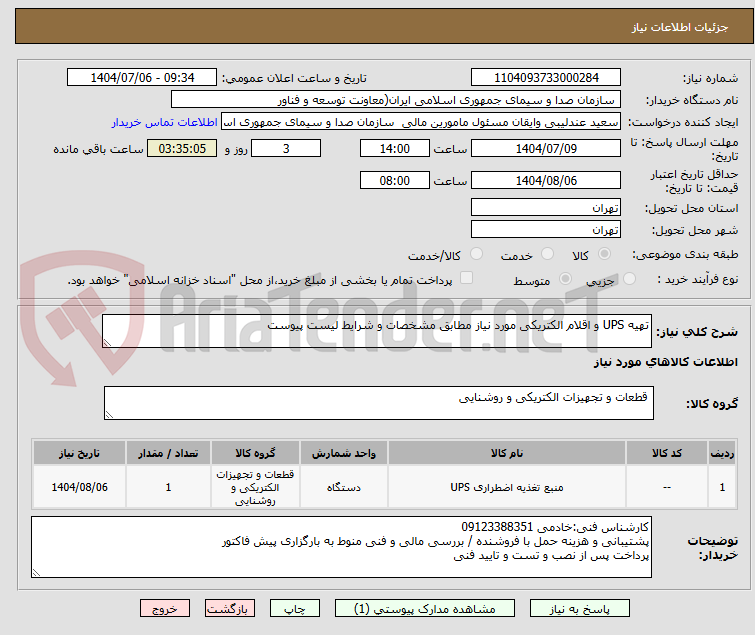Click the بازگشت back button
This screenshot has width=755, height=635.
point(230,609)
